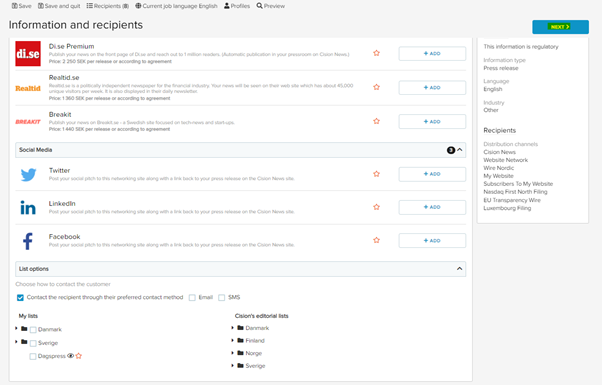Open Preview from the toolbar
Viewport: 602px width, 385px height.
[271, 6]
